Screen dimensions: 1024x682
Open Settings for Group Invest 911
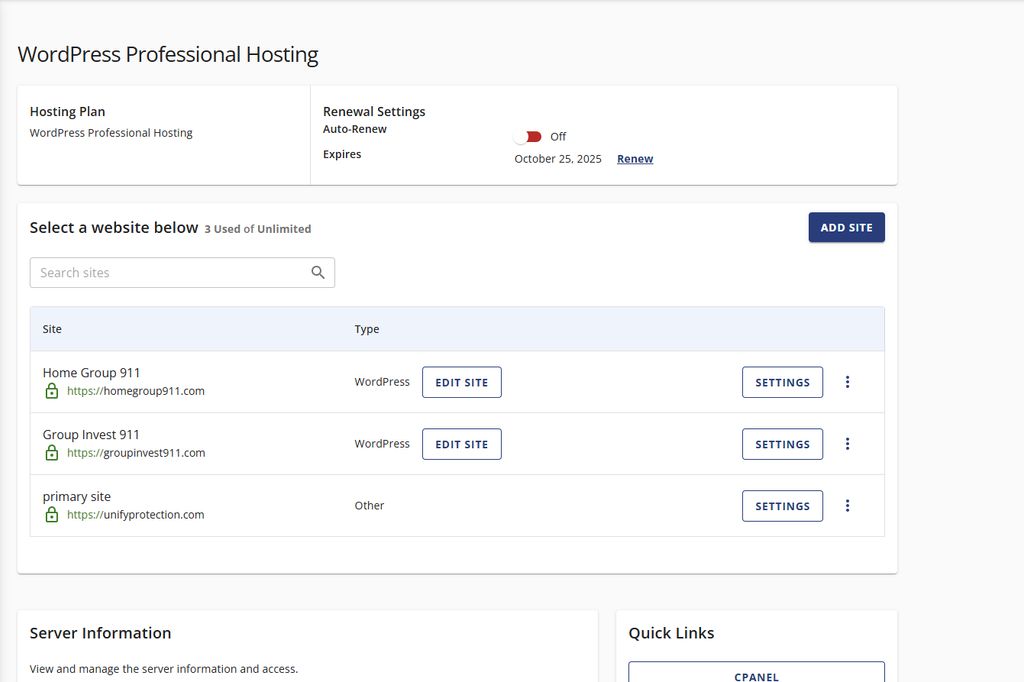pyautogui.click(x=782, y=444)
